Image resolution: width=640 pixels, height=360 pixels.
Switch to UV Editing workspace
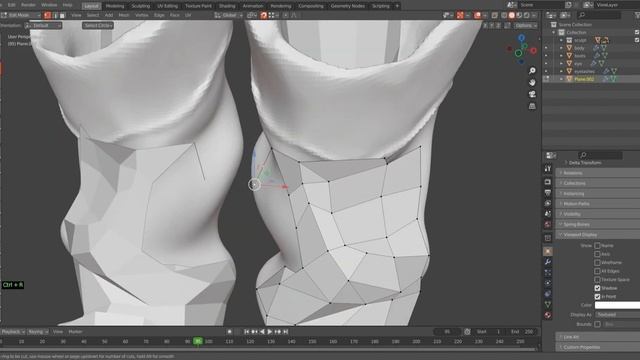[167, 6]
